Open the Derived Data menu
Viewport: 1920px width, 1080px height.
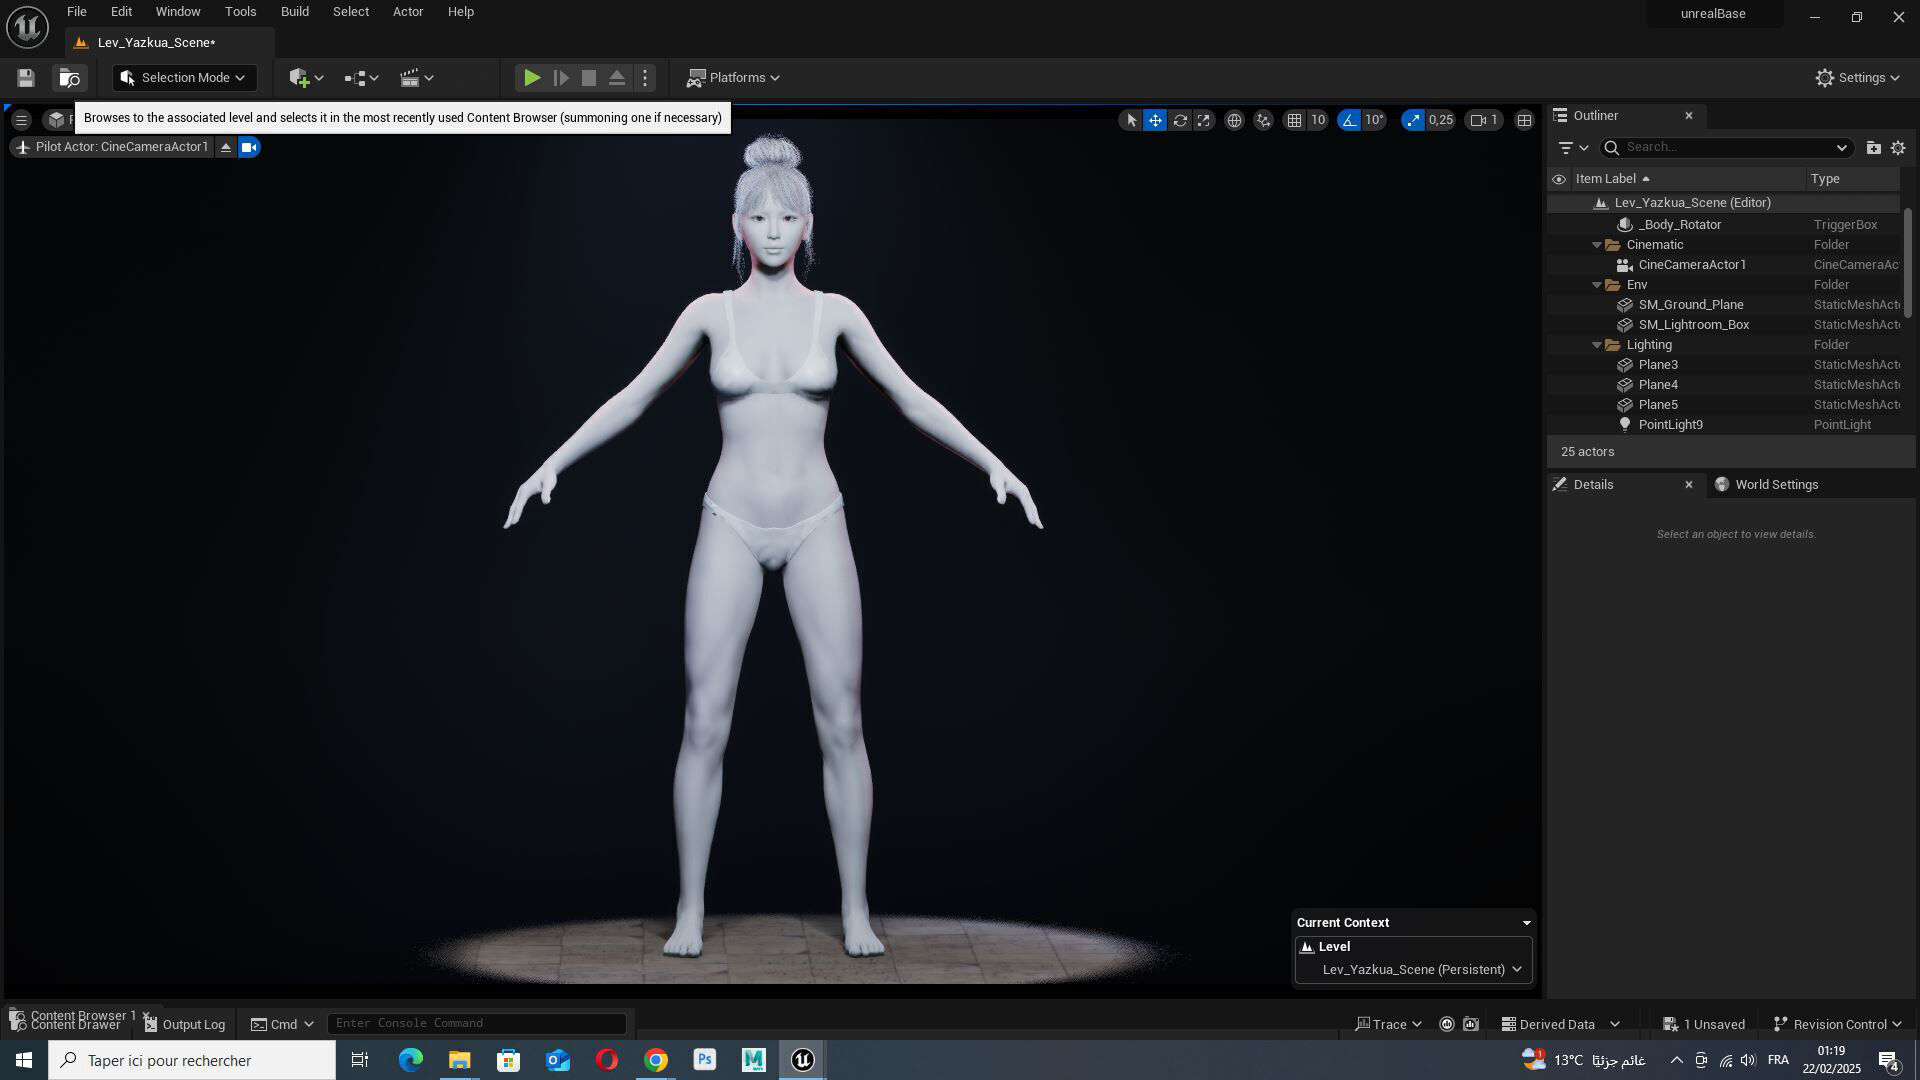coord(1560,1024)
